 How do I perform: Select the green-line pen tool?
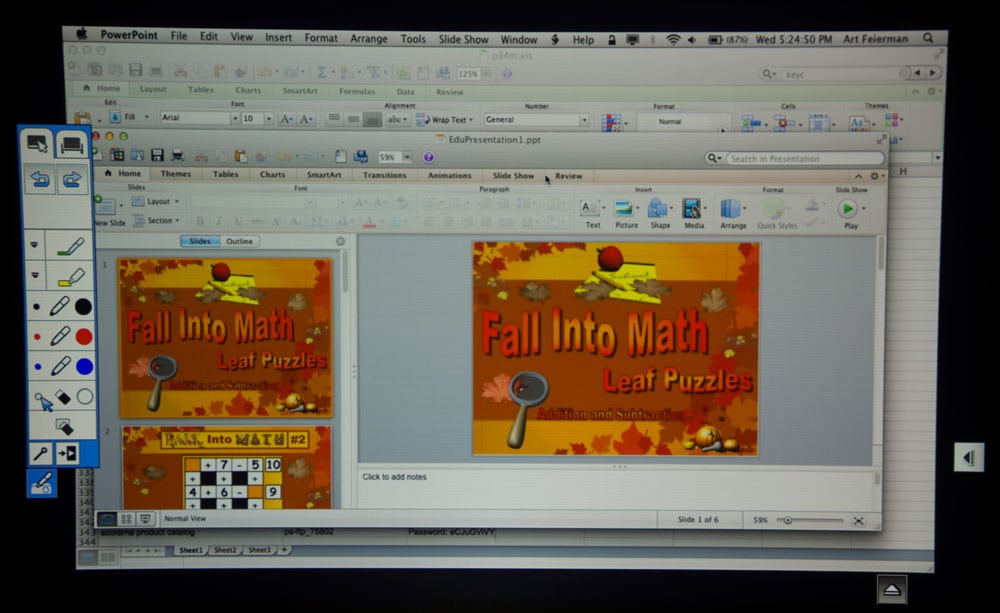[x=70, y=246]
